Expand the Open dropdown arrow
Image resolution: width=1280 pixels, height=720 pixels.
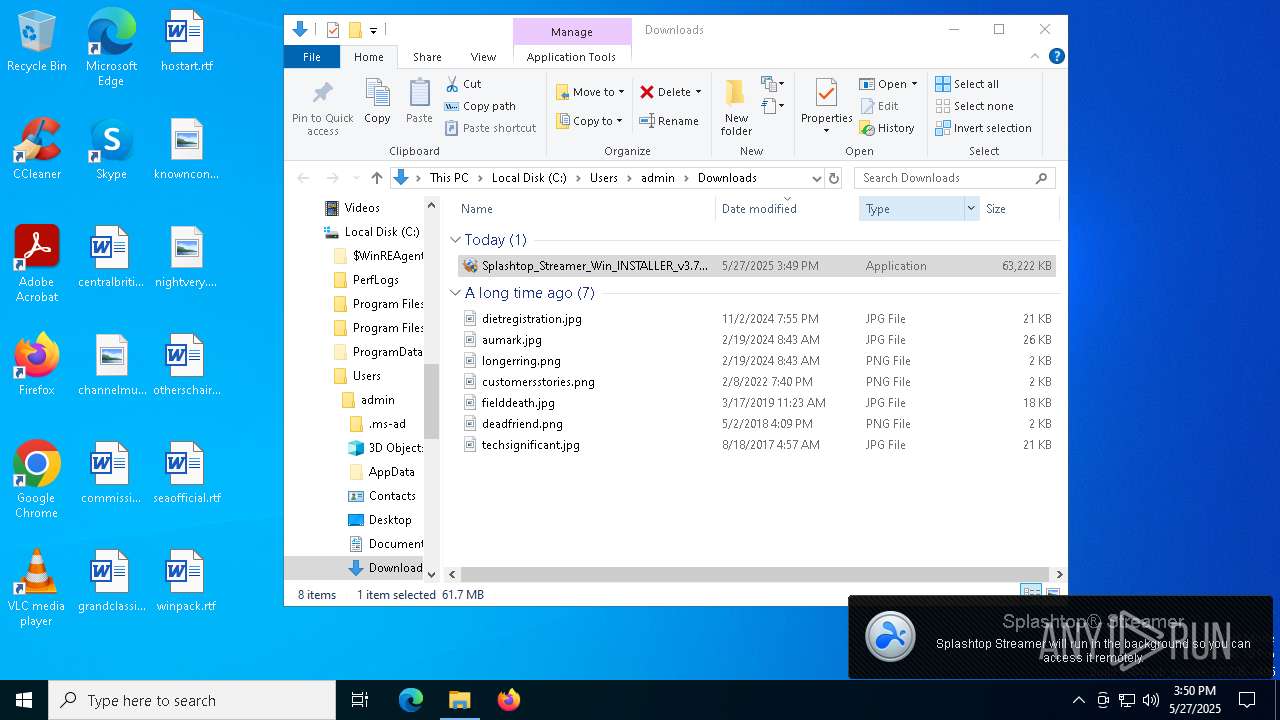914,84
